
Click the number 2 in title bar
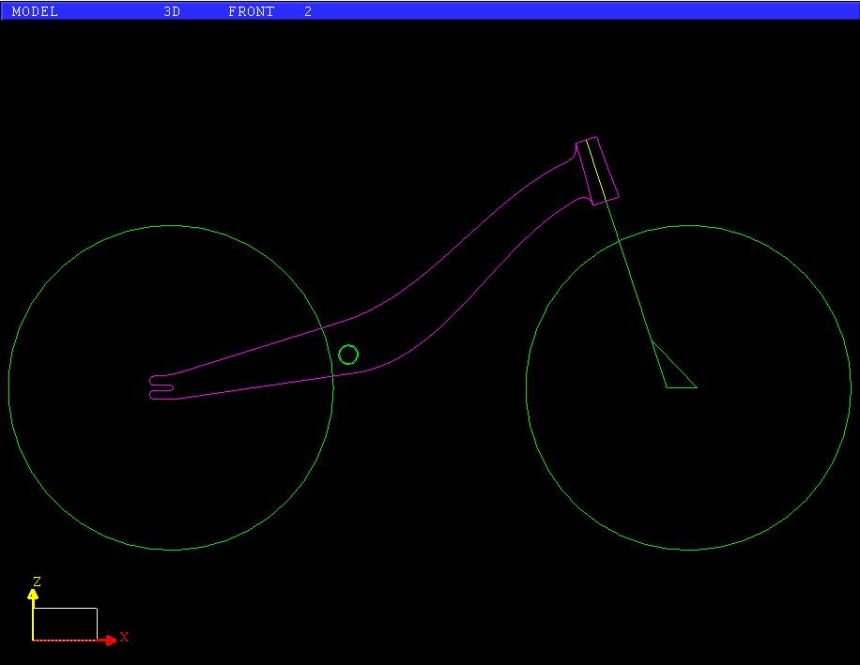(307, 12)
